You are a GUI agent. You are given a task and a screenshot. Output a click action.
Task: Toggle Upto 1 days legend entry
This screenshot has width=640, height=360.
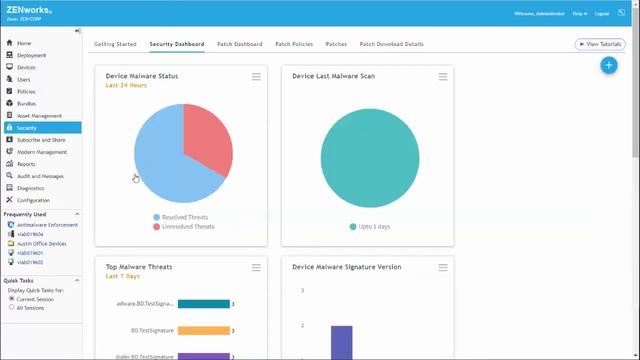(x=370, y=227)
